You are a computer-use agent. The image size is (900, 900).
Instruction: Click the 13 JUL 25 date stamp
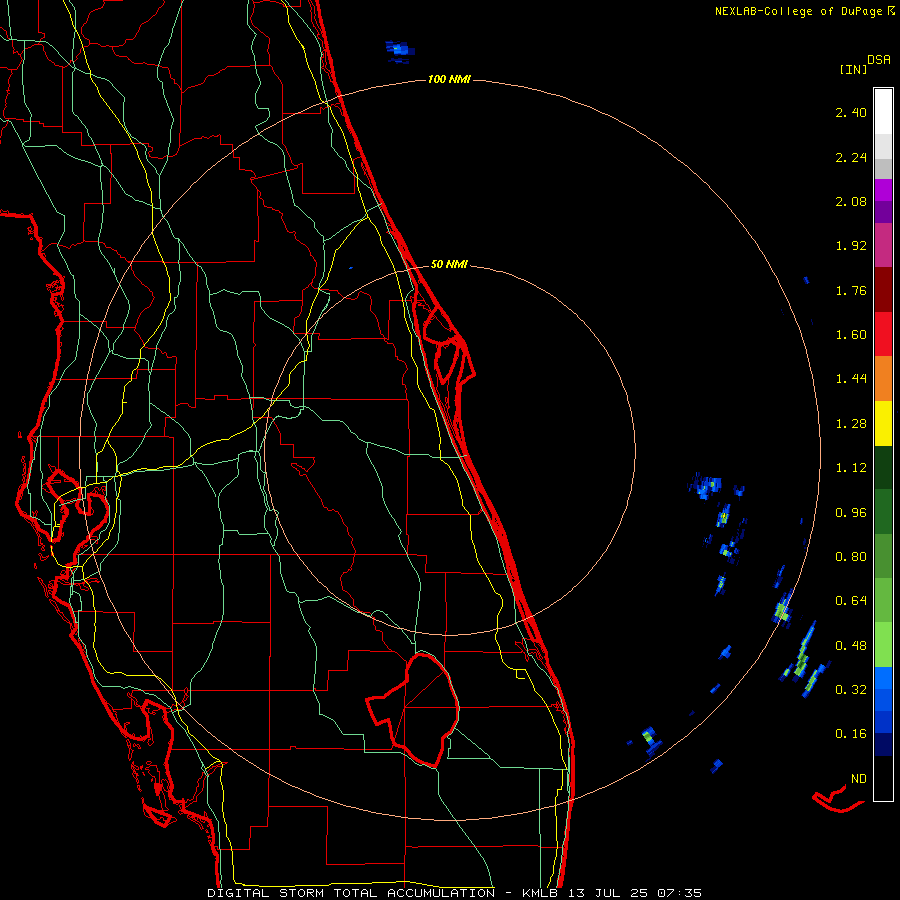[608, 893]
